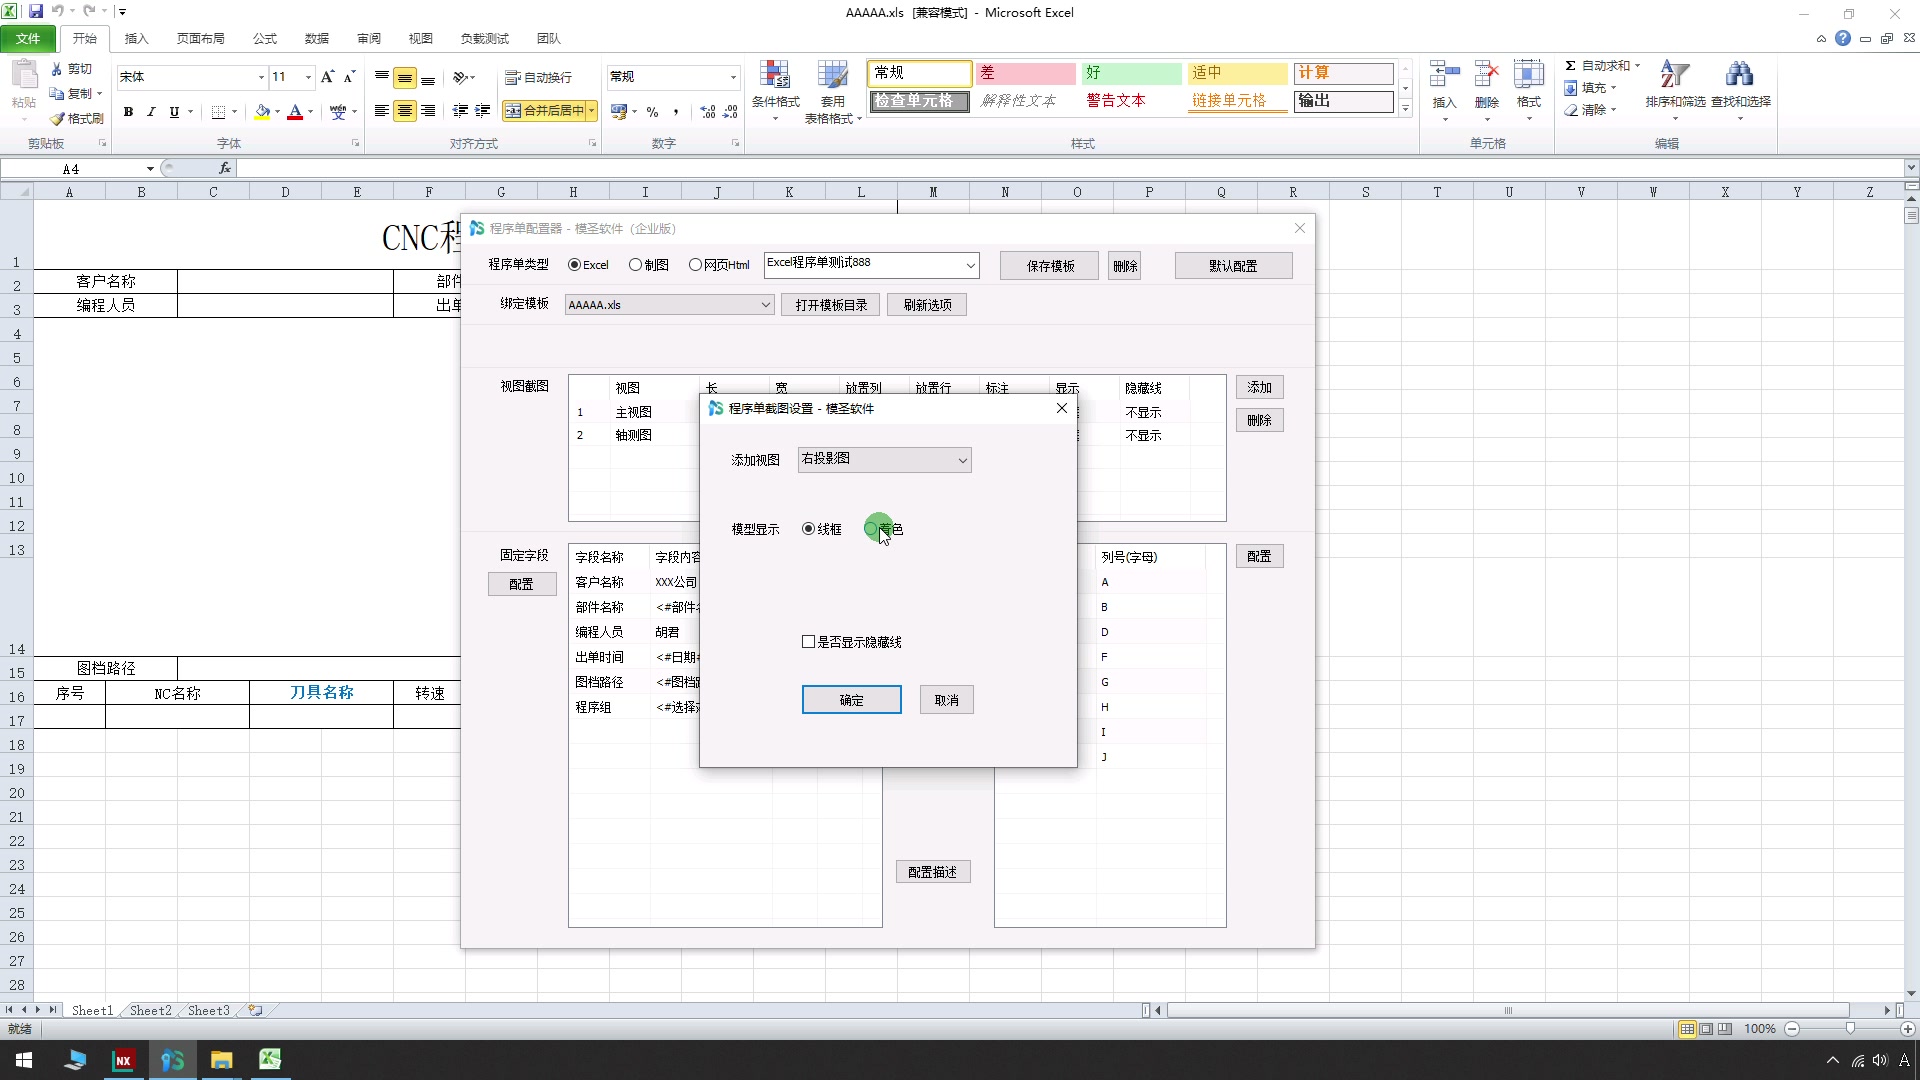Open NX from the Windows taskbar
The height and width of the screenshot is (1080, 1920).
(x=123, y=1060)
